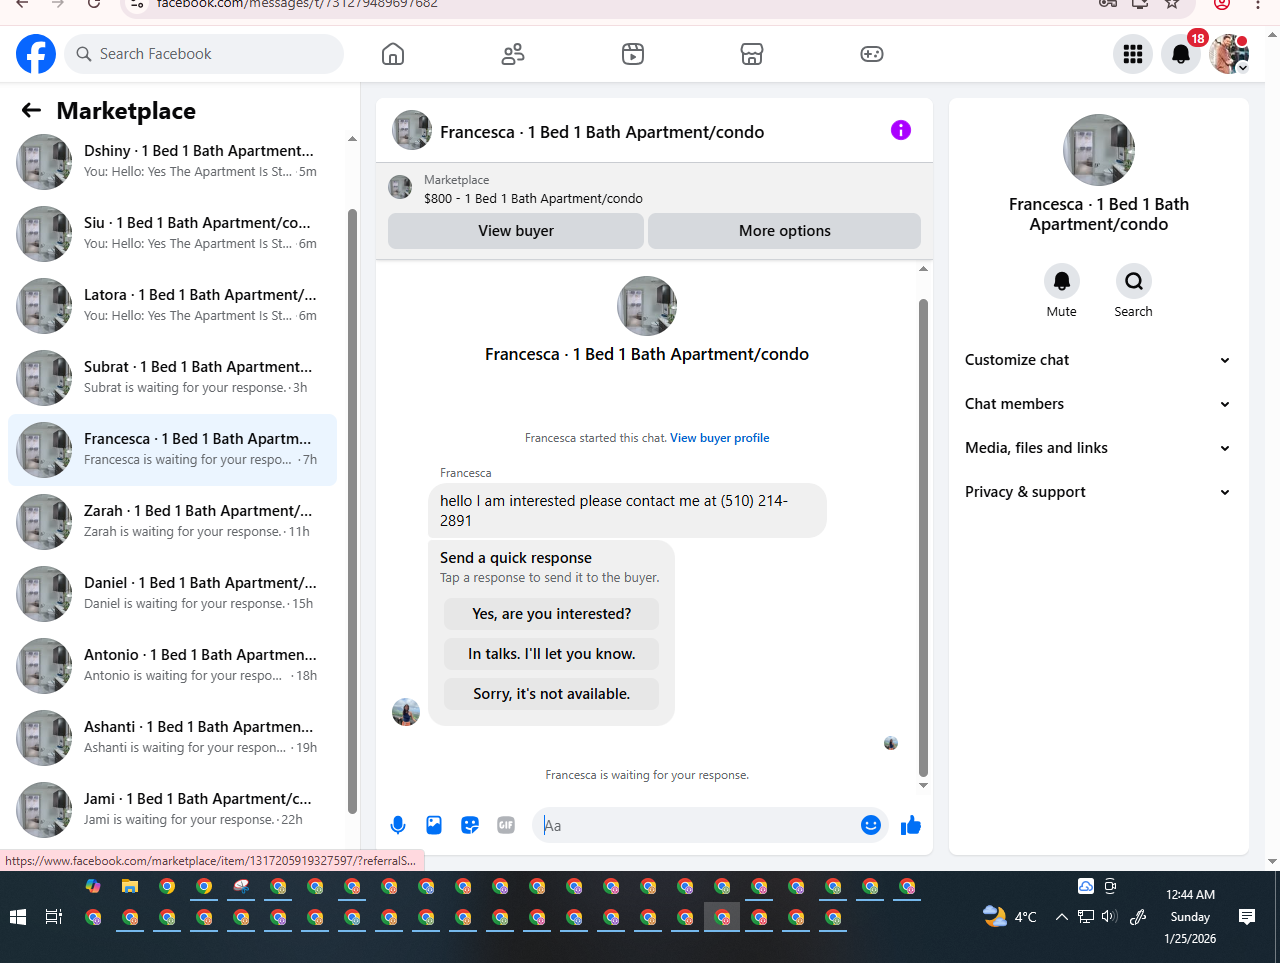
Task: Attach a photo file icon
Action: (434, 825)
